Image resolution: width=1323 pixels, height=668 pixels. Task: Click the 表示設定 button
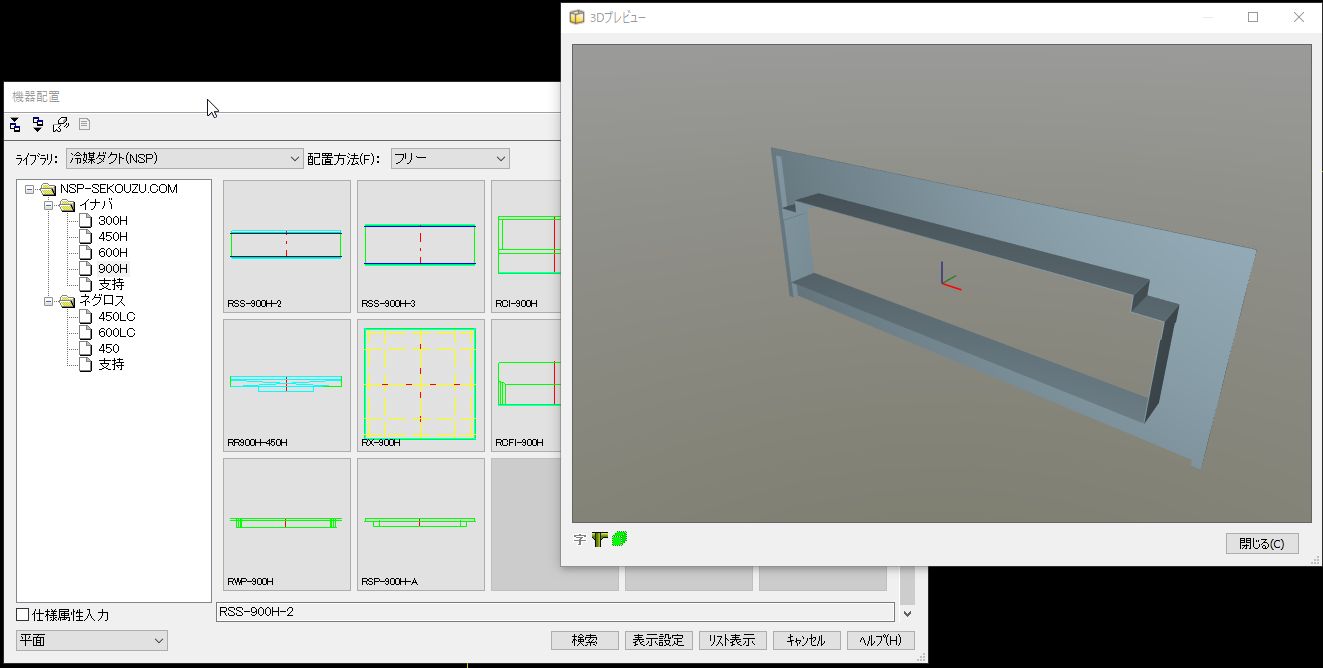click(x=658, y=640)
